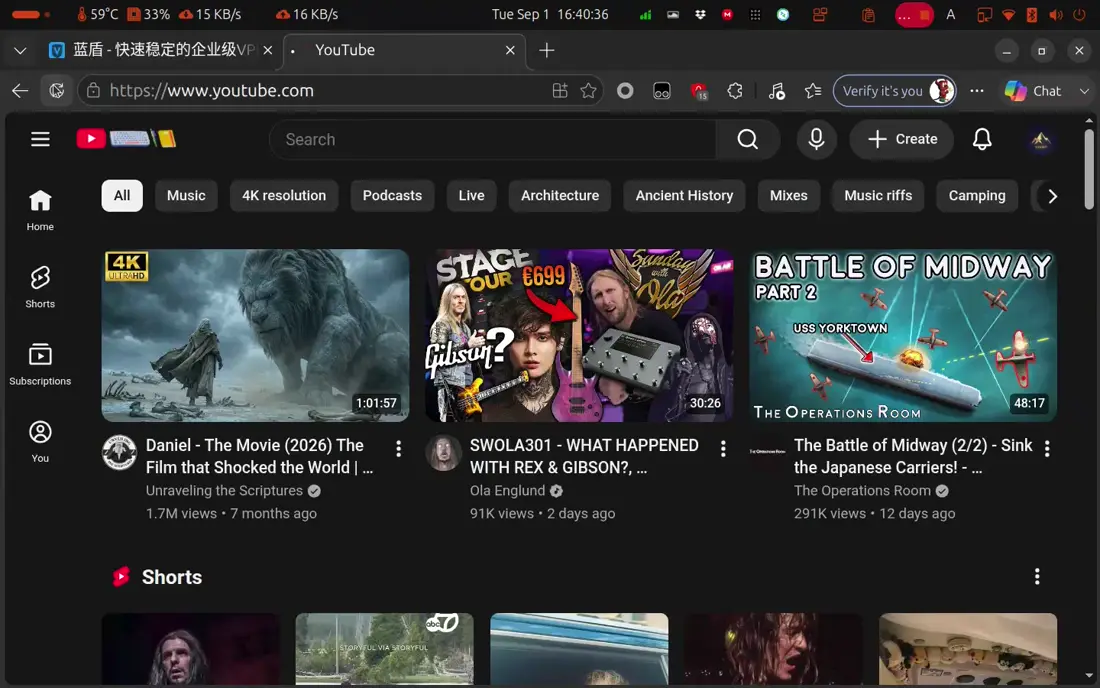Open split screen icon in address bar
The width and height of the screenshot is (1100, 688).
click(x=560, y=90)
